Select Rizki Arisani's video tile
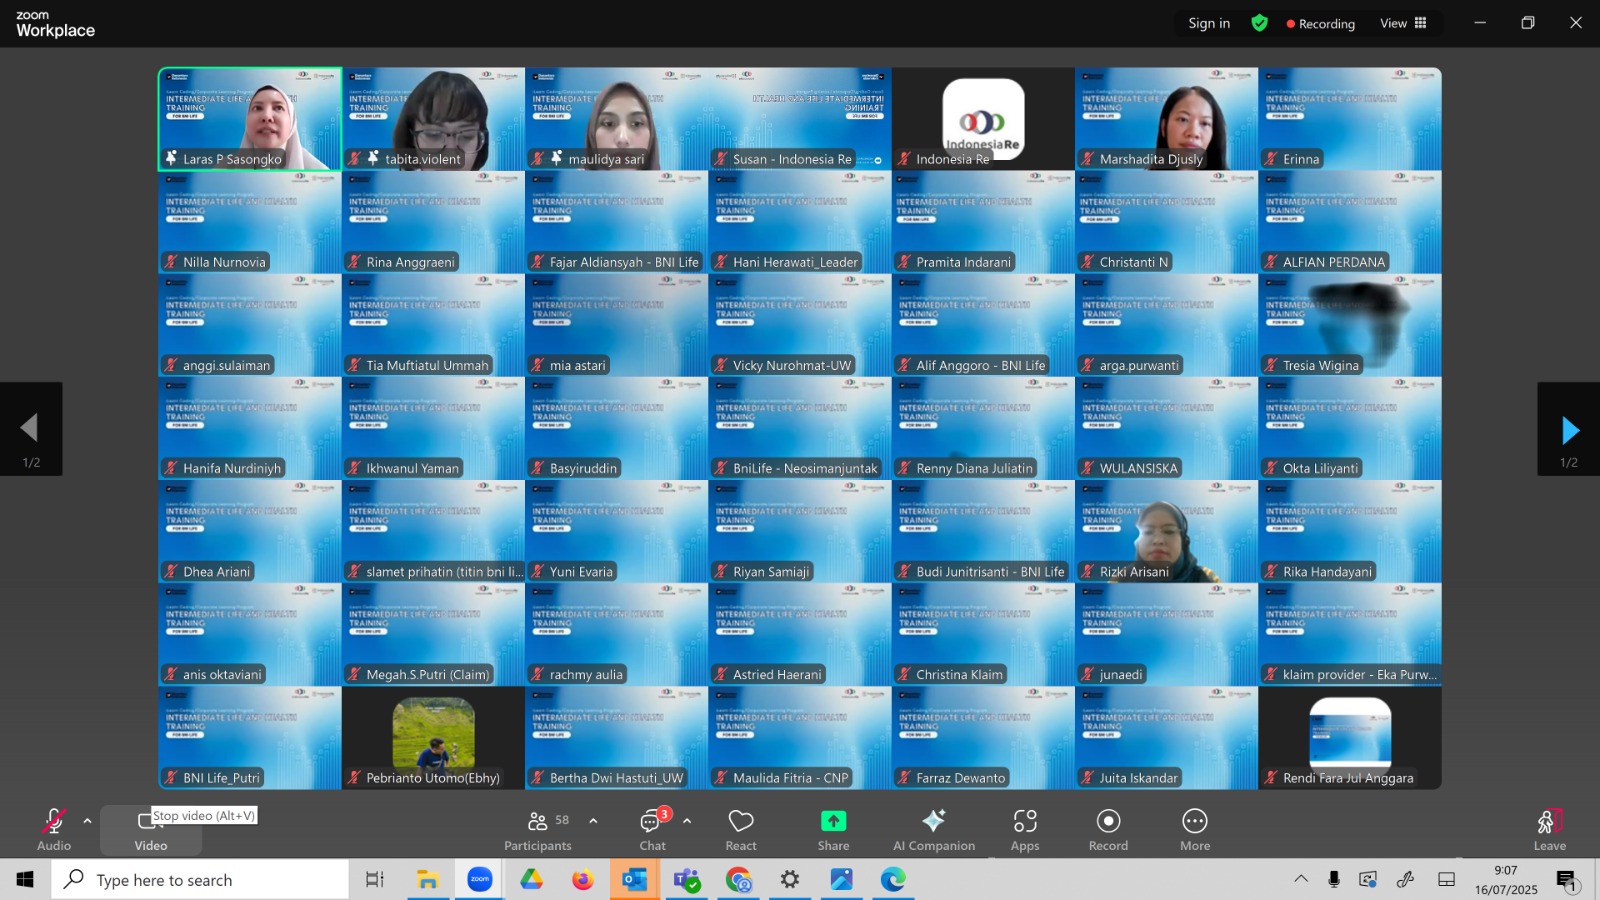 click(x=1166, y=532)
